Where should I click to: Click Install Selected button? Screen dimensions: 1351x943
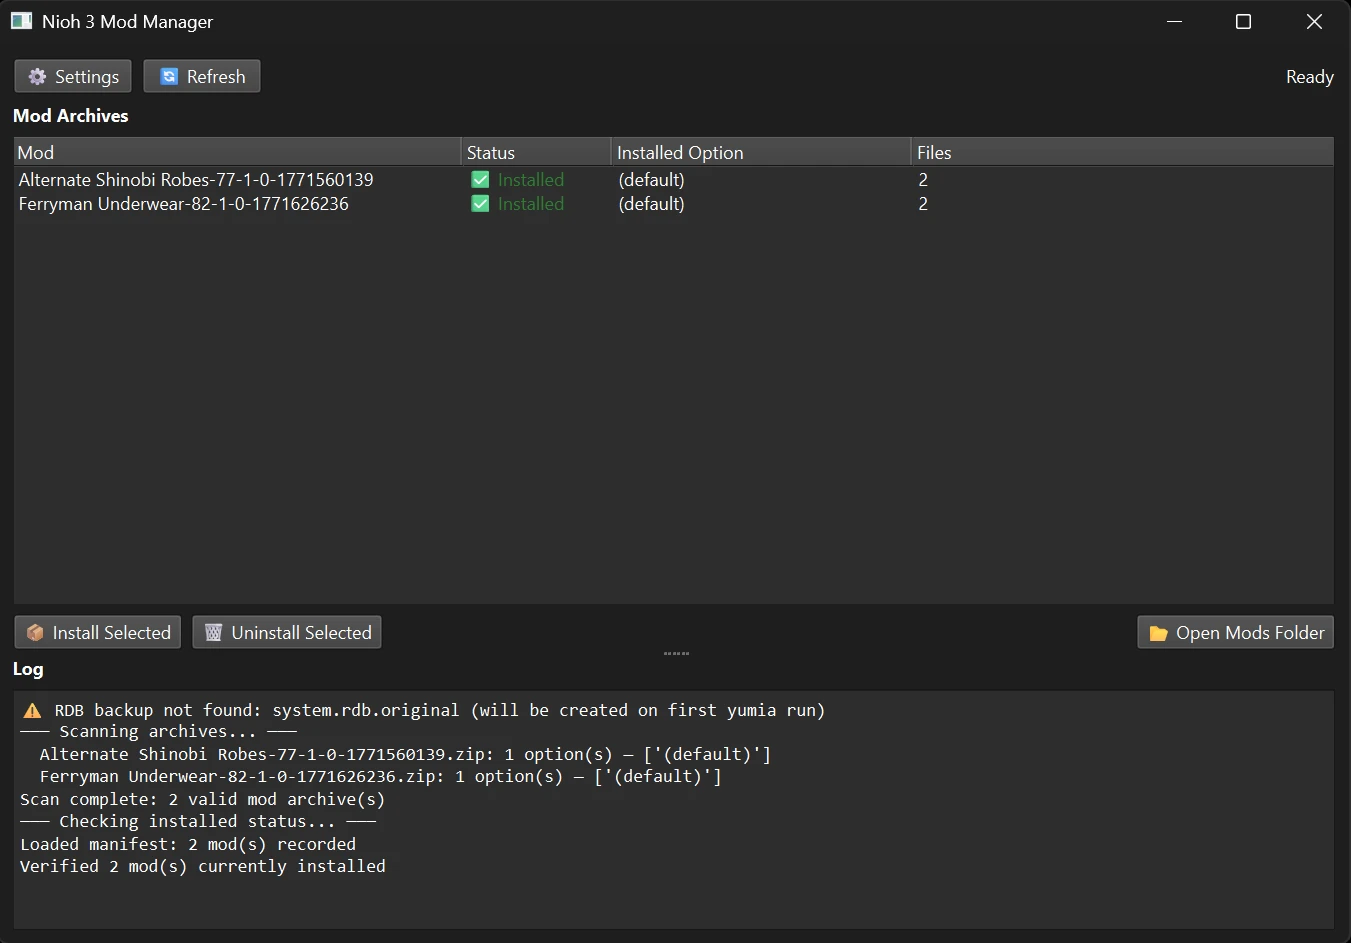point(98,633)
